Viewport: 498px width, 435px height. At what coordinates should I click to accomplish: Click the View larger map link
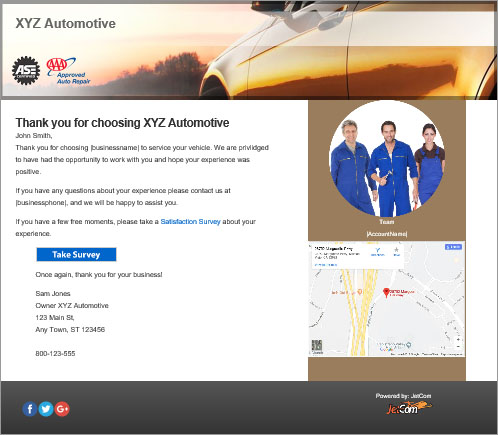click(326, 265)
